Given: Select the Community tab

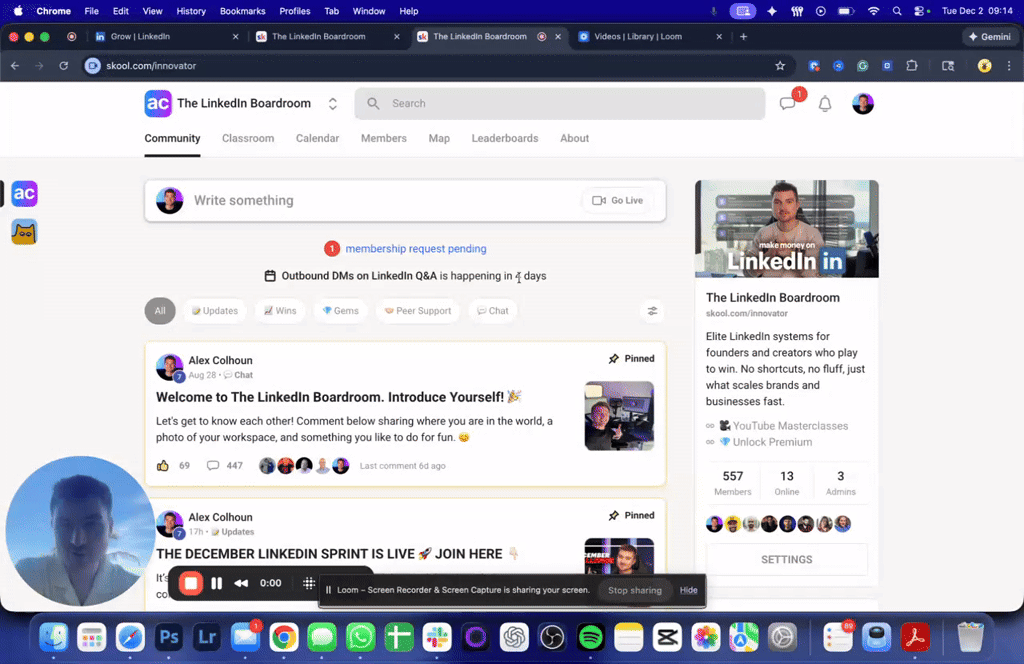Looking at the screenshot, I should pyautogui.click(x=172, y=138).
